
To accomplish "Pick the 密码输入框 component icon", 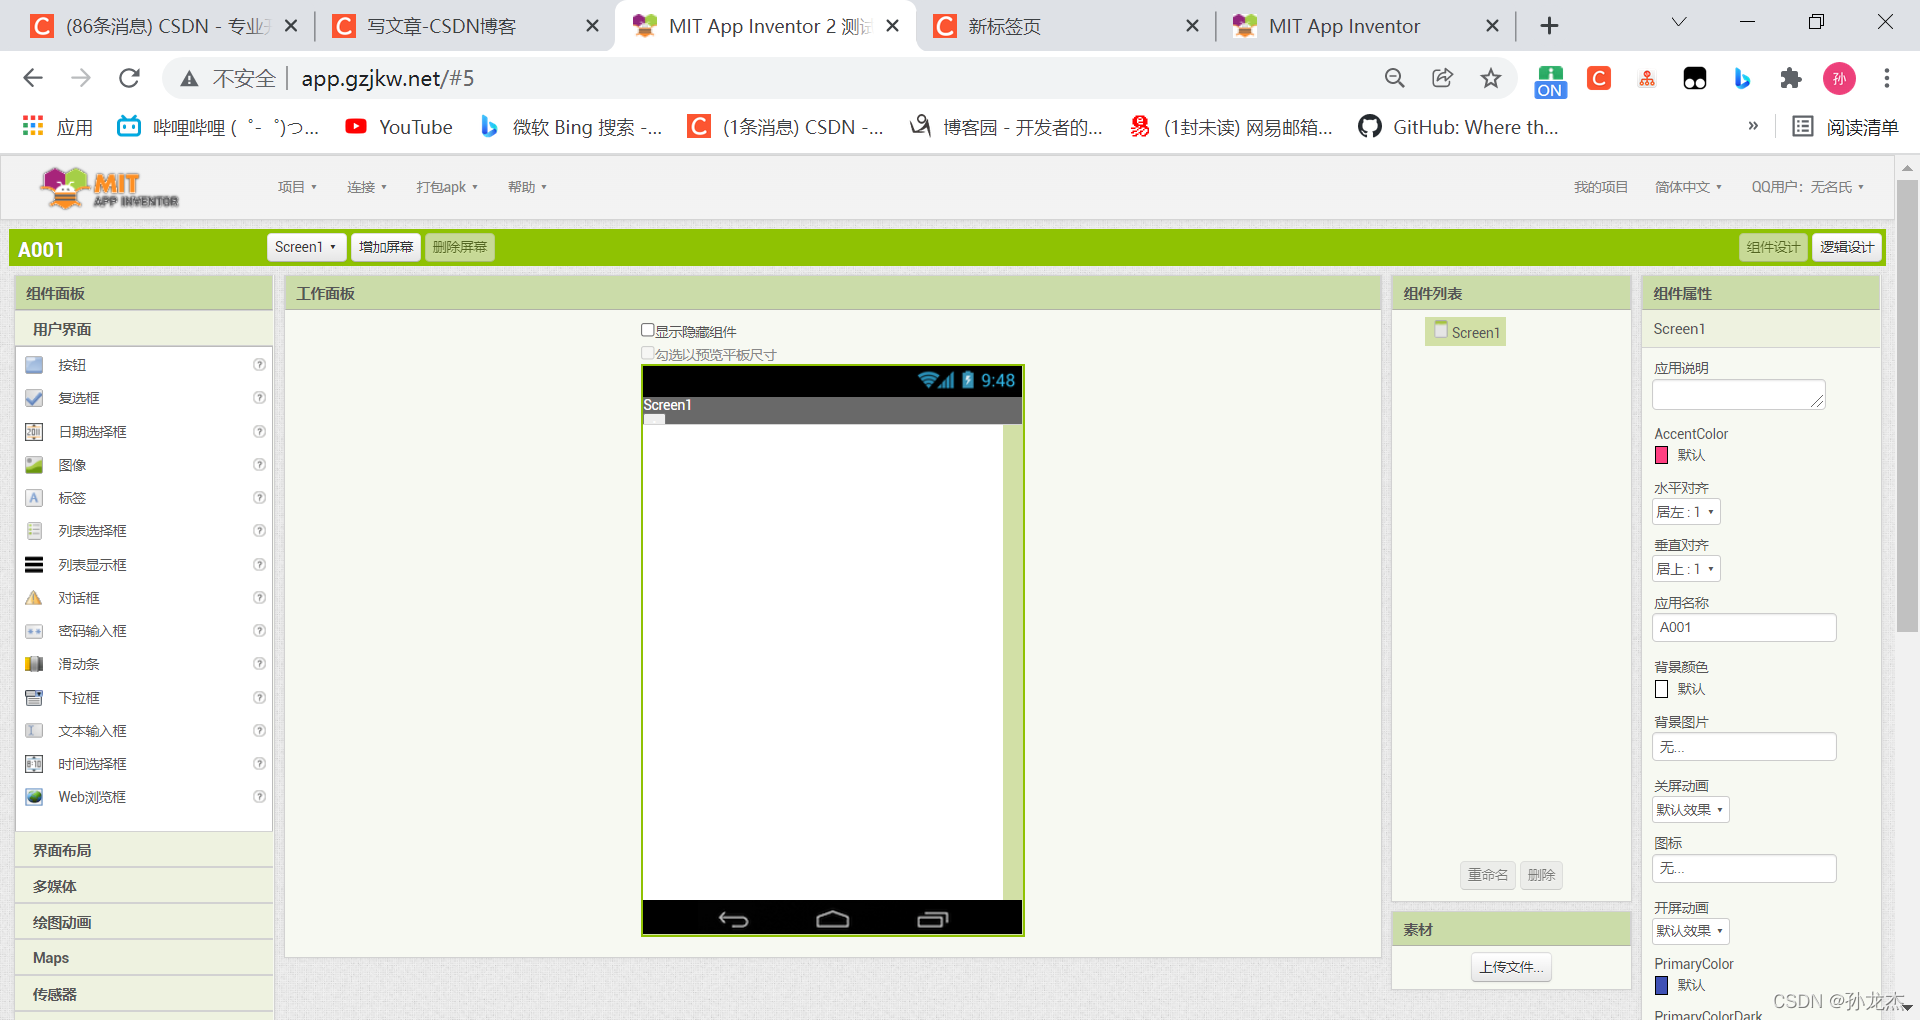I will point(34,631).
